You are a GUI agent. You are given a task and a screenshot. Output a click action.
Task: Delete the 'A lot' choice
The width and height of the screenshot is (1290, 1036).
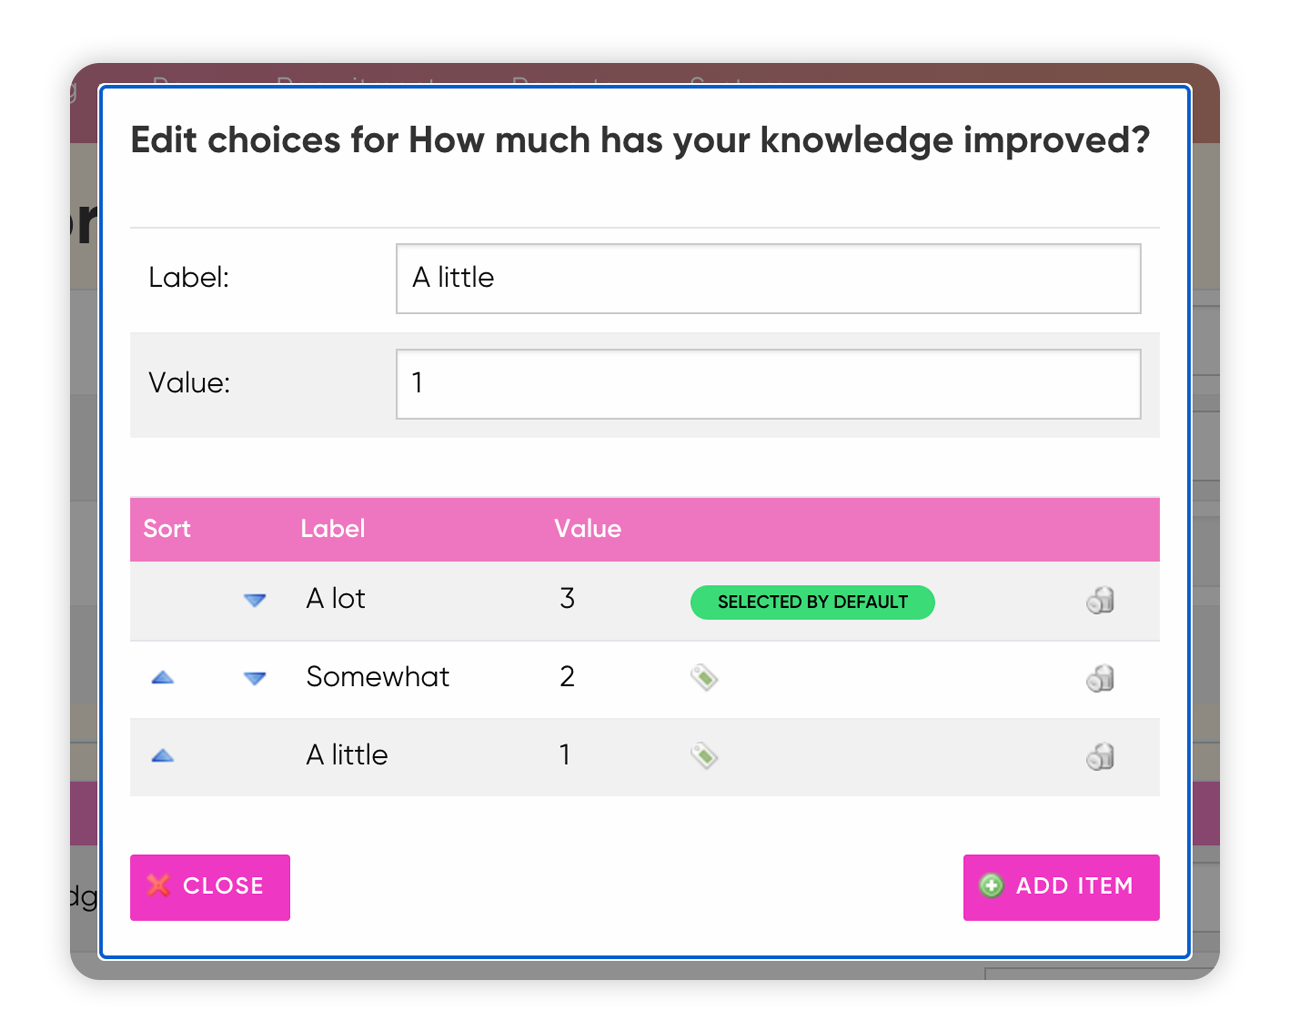[x=1100, y=600]
